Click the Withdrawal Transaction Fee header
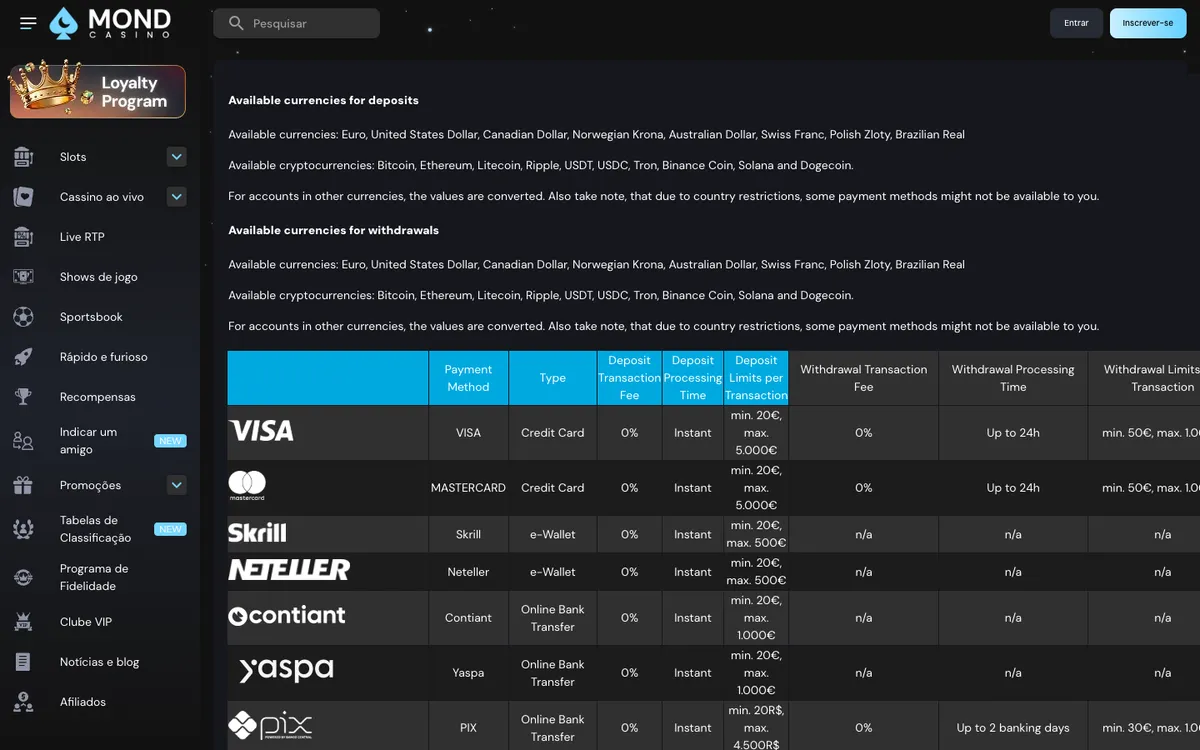The image size is (1200, 750). [x=864, y=378]
